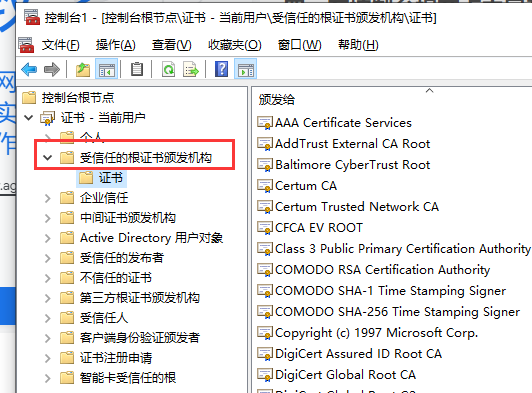The height and width of the screenshot is (393, 532).
Task: Toggle the console tree pane icon
Action: point(107,70)
